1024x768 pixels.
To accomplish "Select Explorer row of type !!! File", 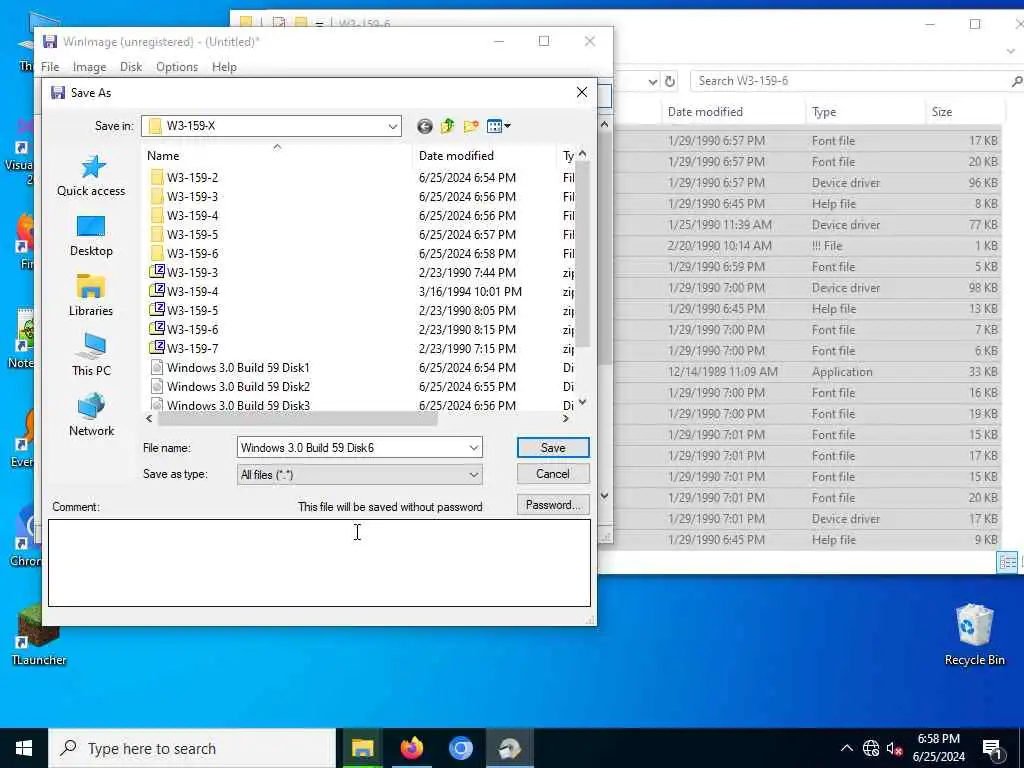I will 807,246.
